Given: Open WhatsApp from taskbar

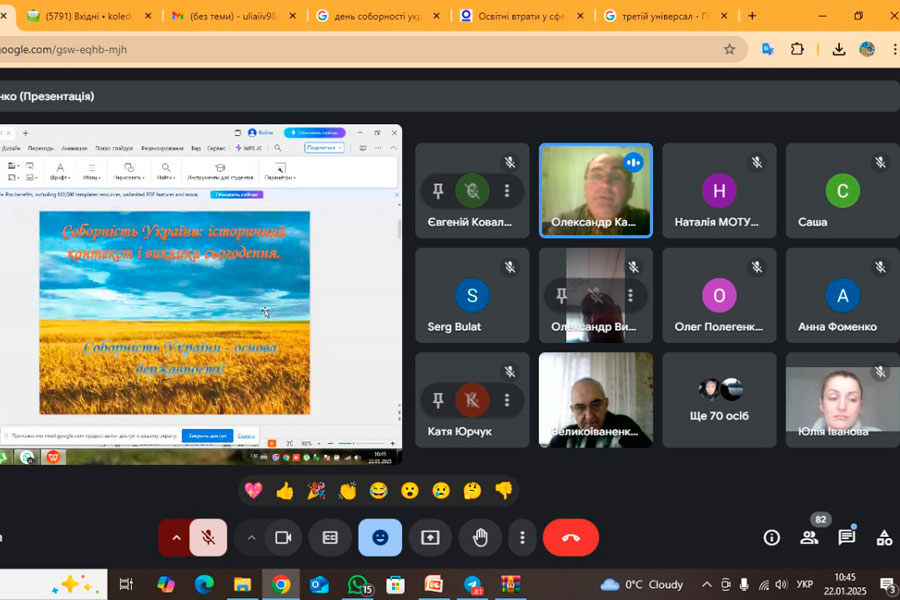Looking at the screenshot, I should [x=359, y=584].
